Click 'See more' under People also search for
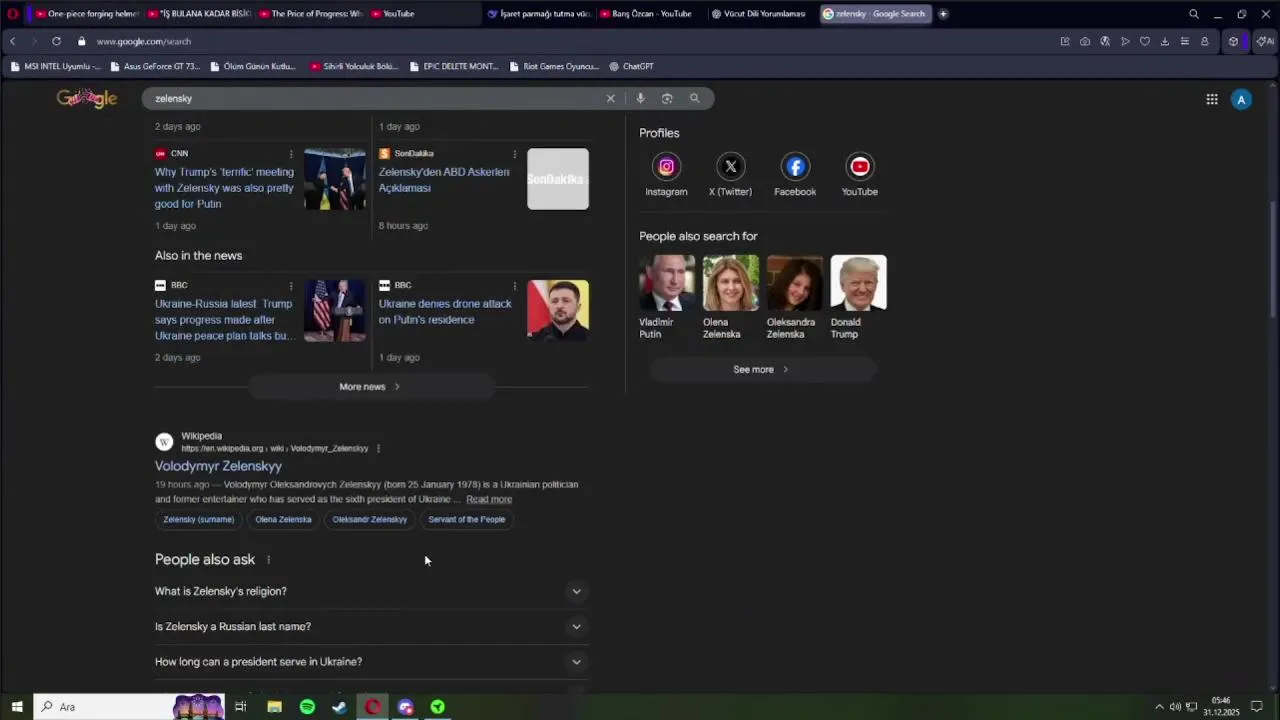The width and height of the screenshot is (1280, 720). pyautogui.click(x=761, y=369)
